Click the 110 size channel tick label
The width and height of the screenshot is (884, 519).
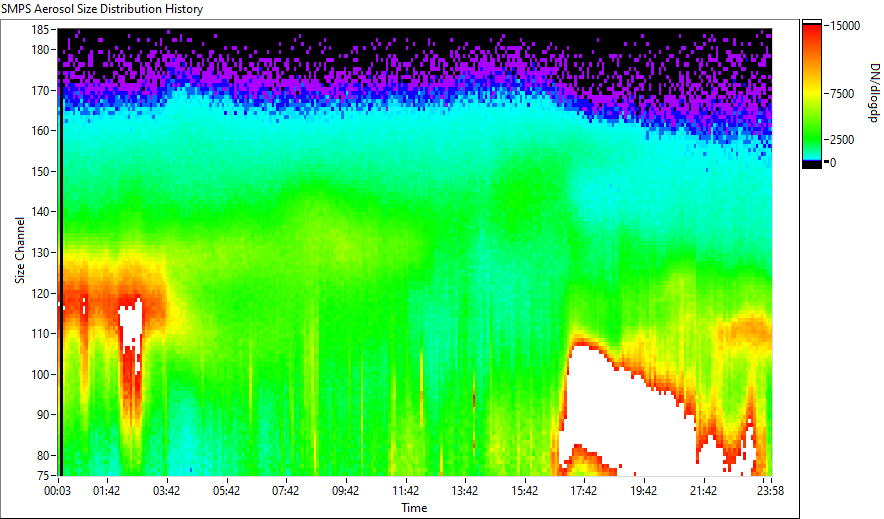point(41,334)
